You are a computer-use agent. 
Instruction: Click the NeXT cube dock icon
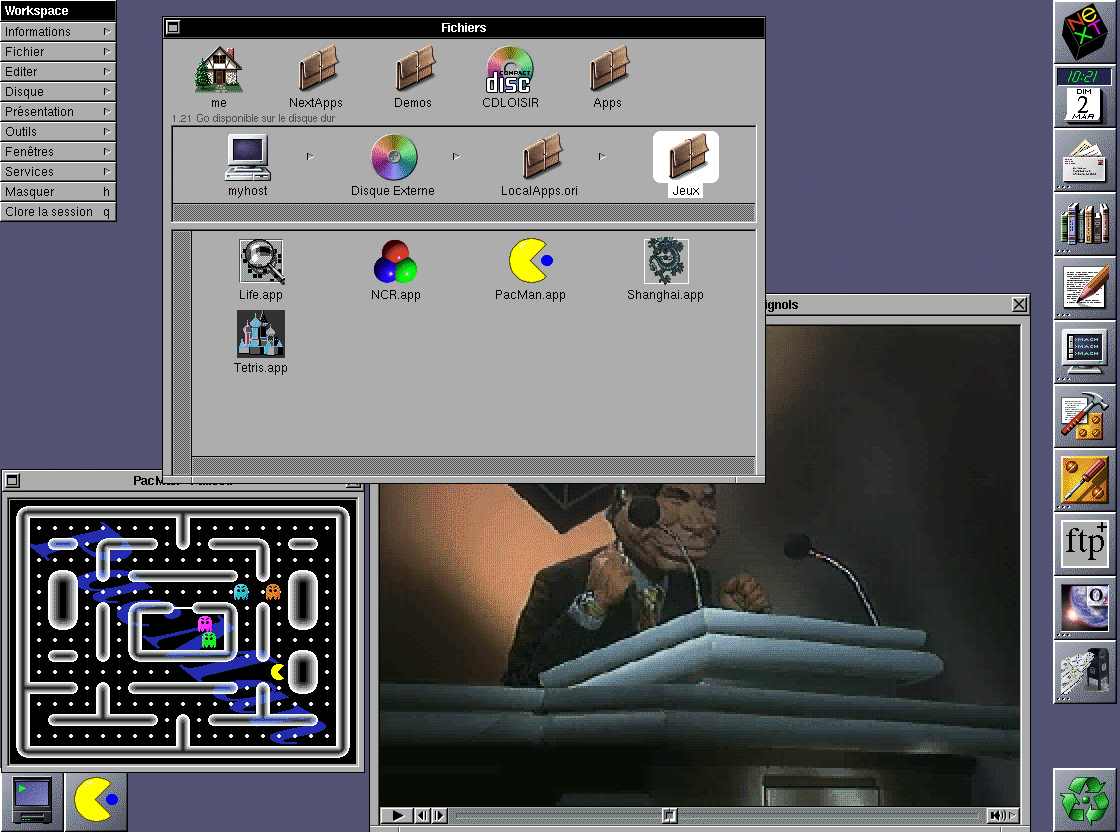1084,32
